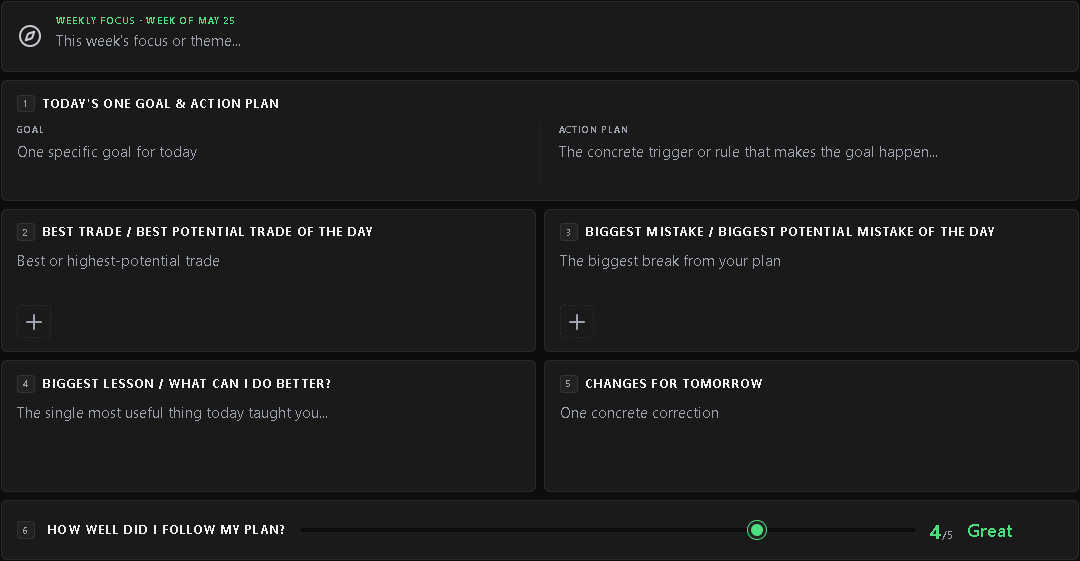
Task: Click the 'One concrete correction' field
Action: click(x=639, y=414)
